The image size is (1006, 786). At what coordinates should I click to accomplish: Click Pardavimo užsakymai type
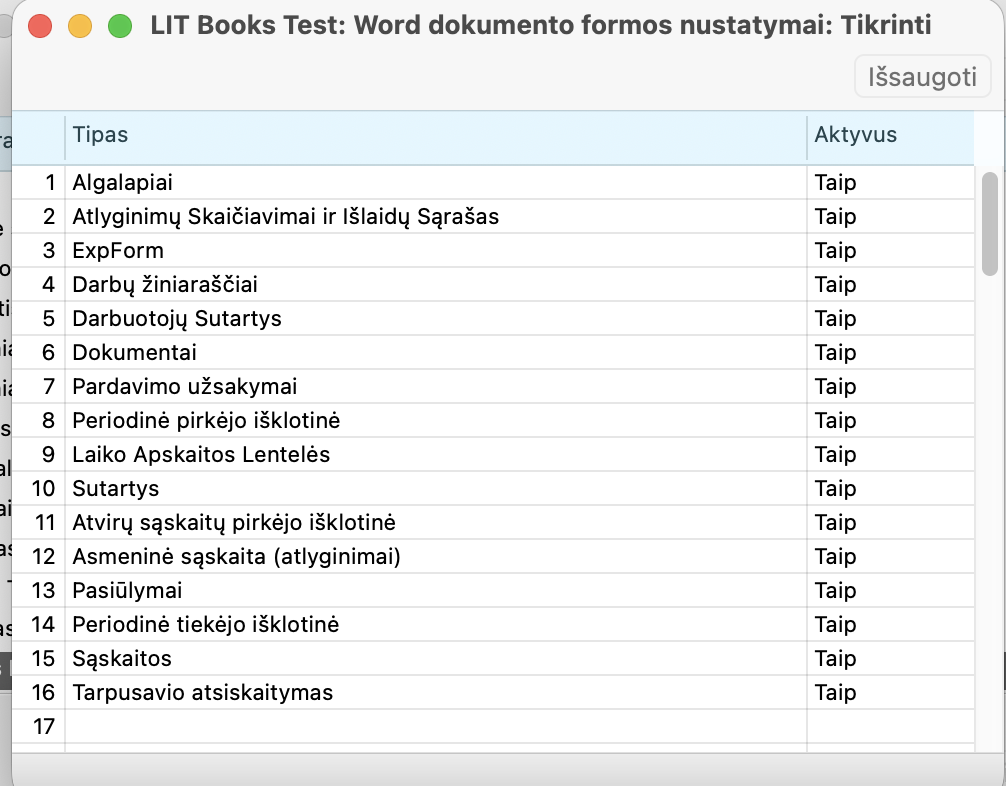coord(436,387)
